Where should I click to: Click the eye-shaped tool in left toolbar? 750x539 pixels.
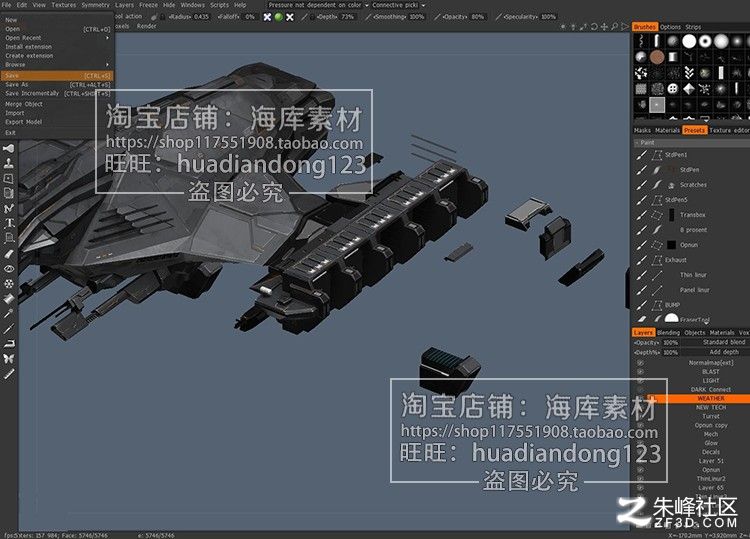(x=9, y=268)
